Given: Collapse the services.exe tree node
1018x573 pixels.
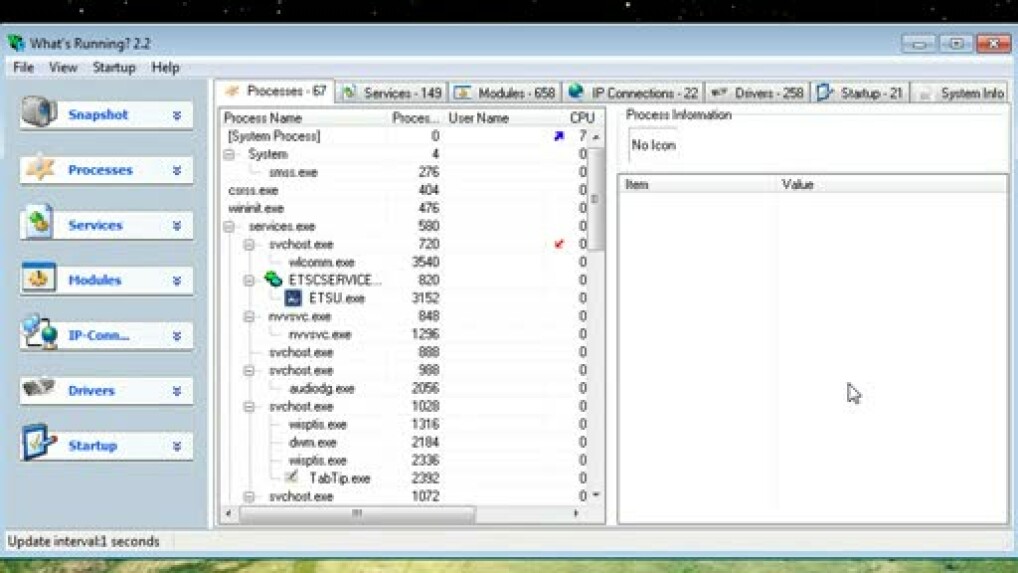Looking at the screenshot, I should [229, 227].
